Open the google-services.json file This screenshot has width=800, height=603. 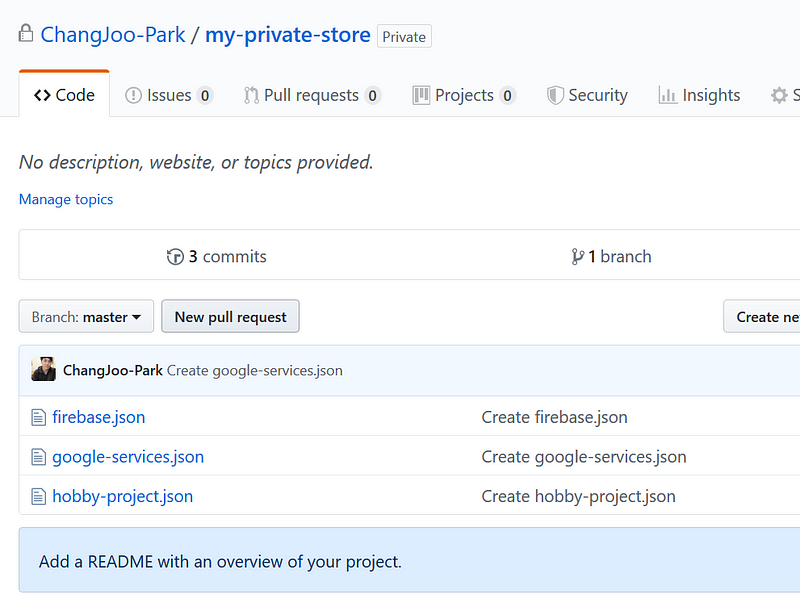click(x=128, y=456)
